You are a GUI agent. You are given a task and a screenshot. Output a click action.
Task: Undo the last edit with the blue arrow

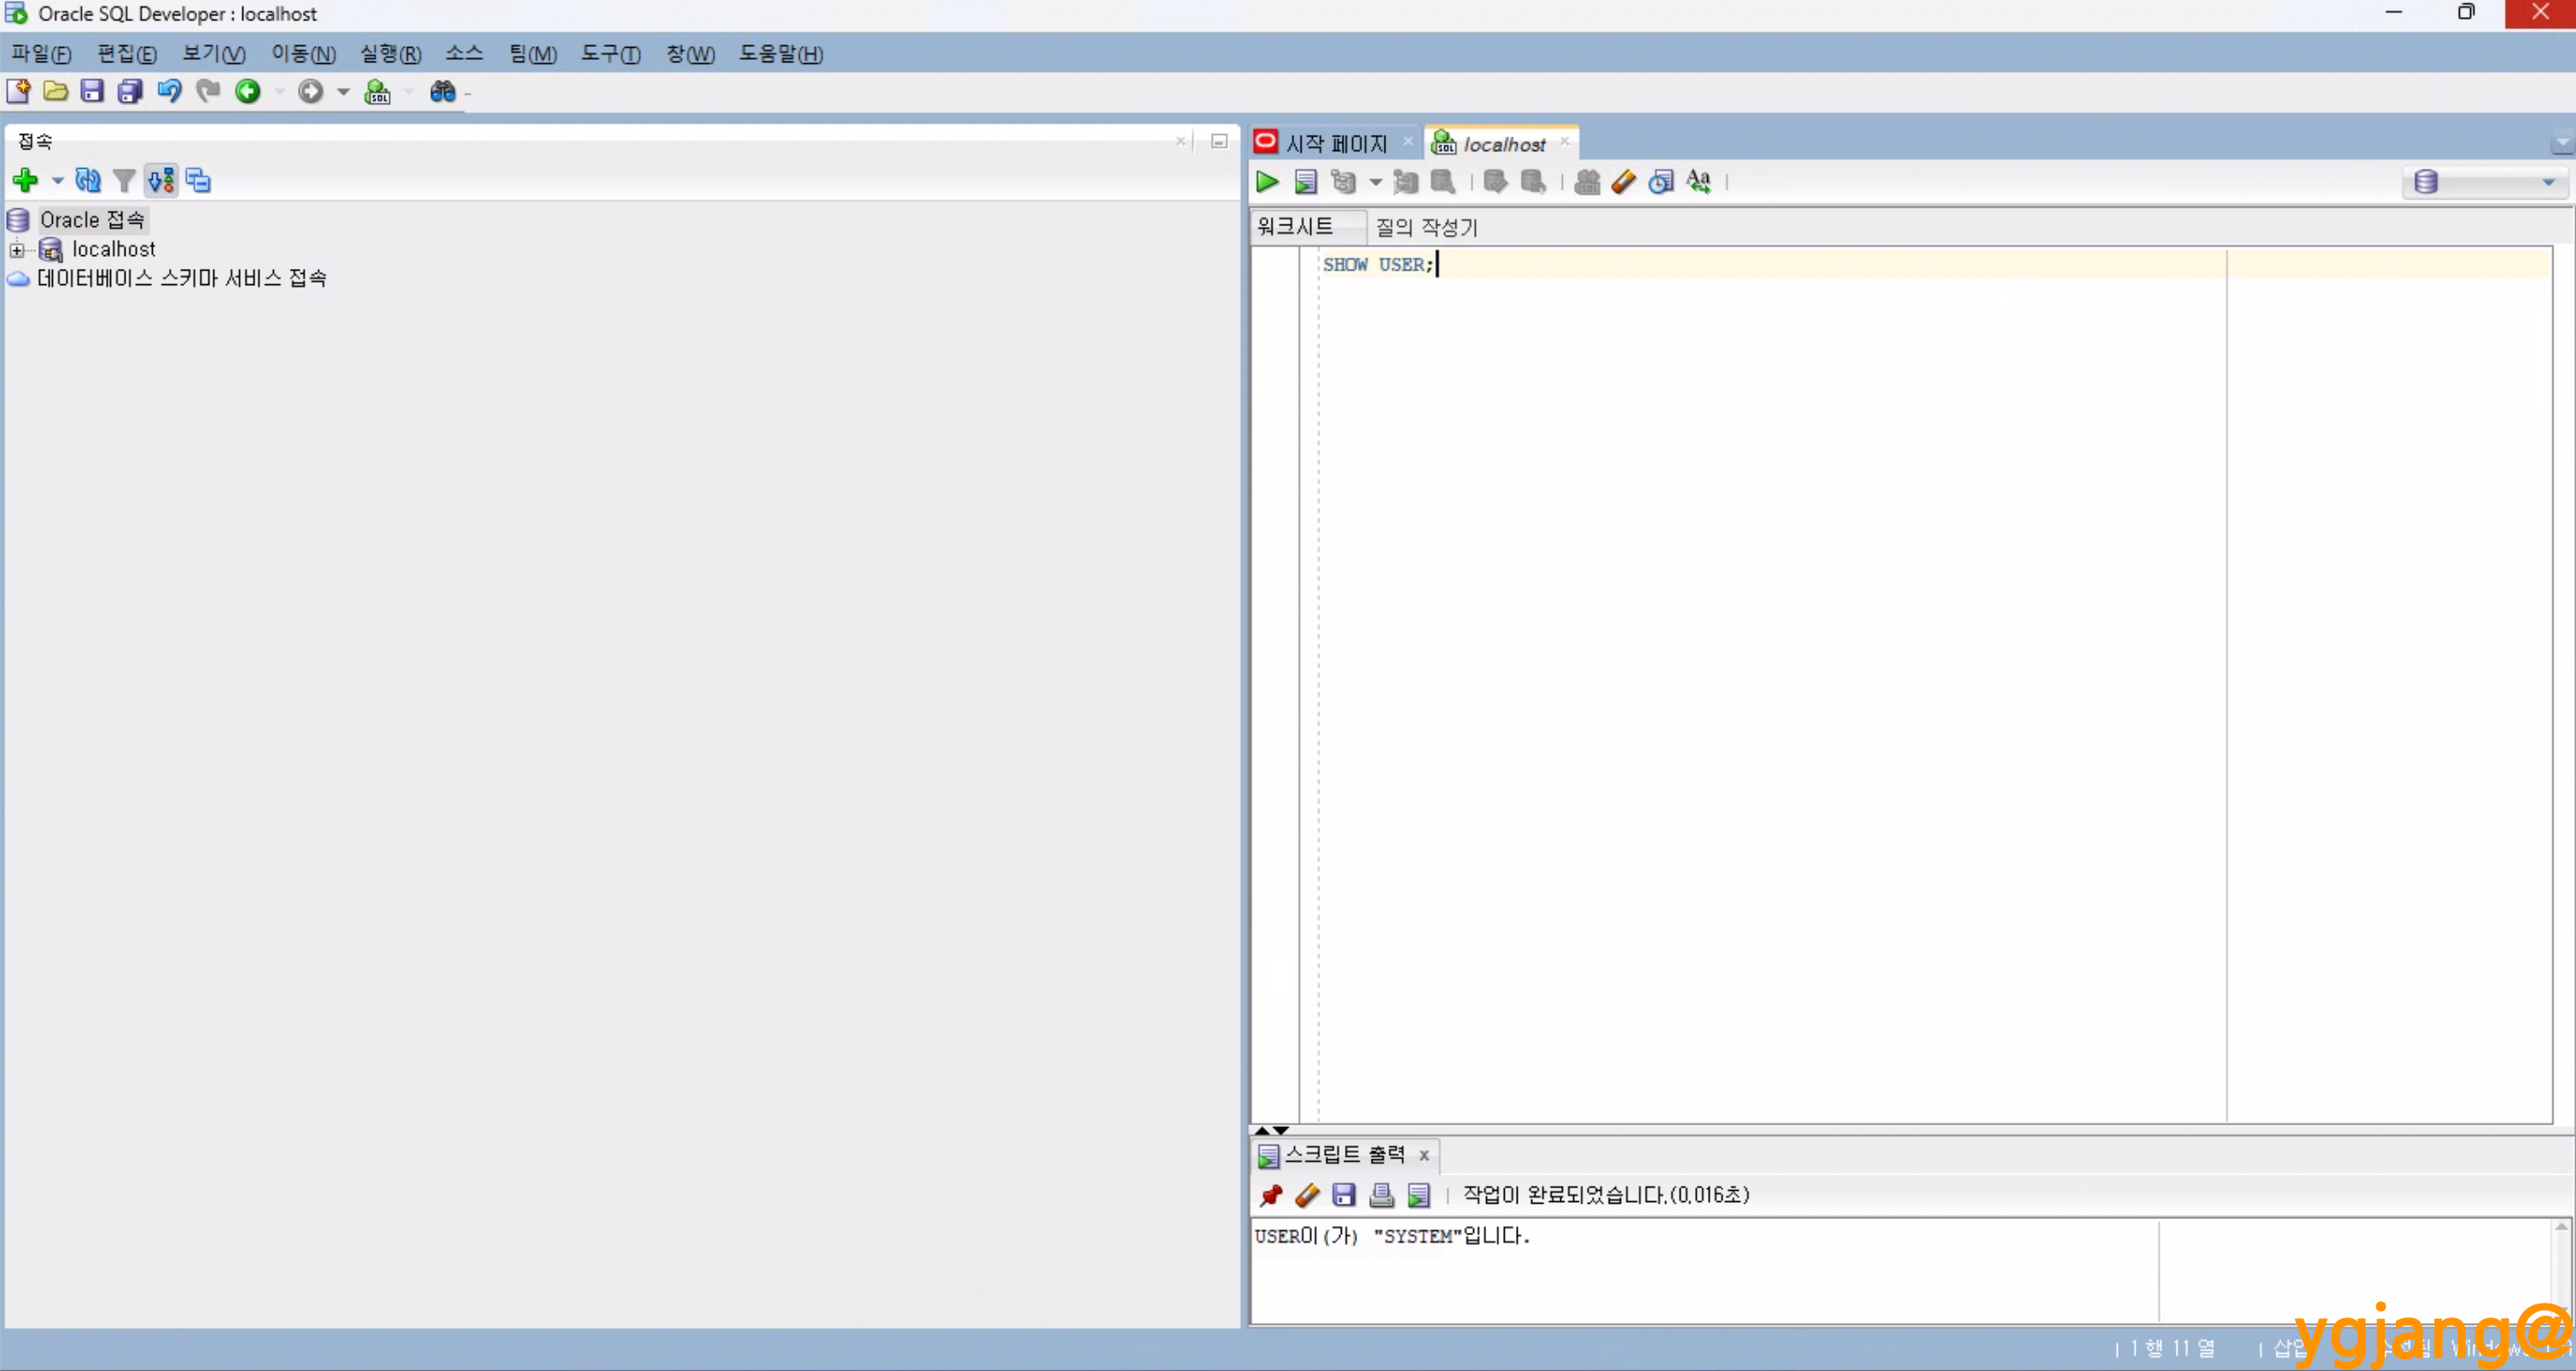pos(169,91)
